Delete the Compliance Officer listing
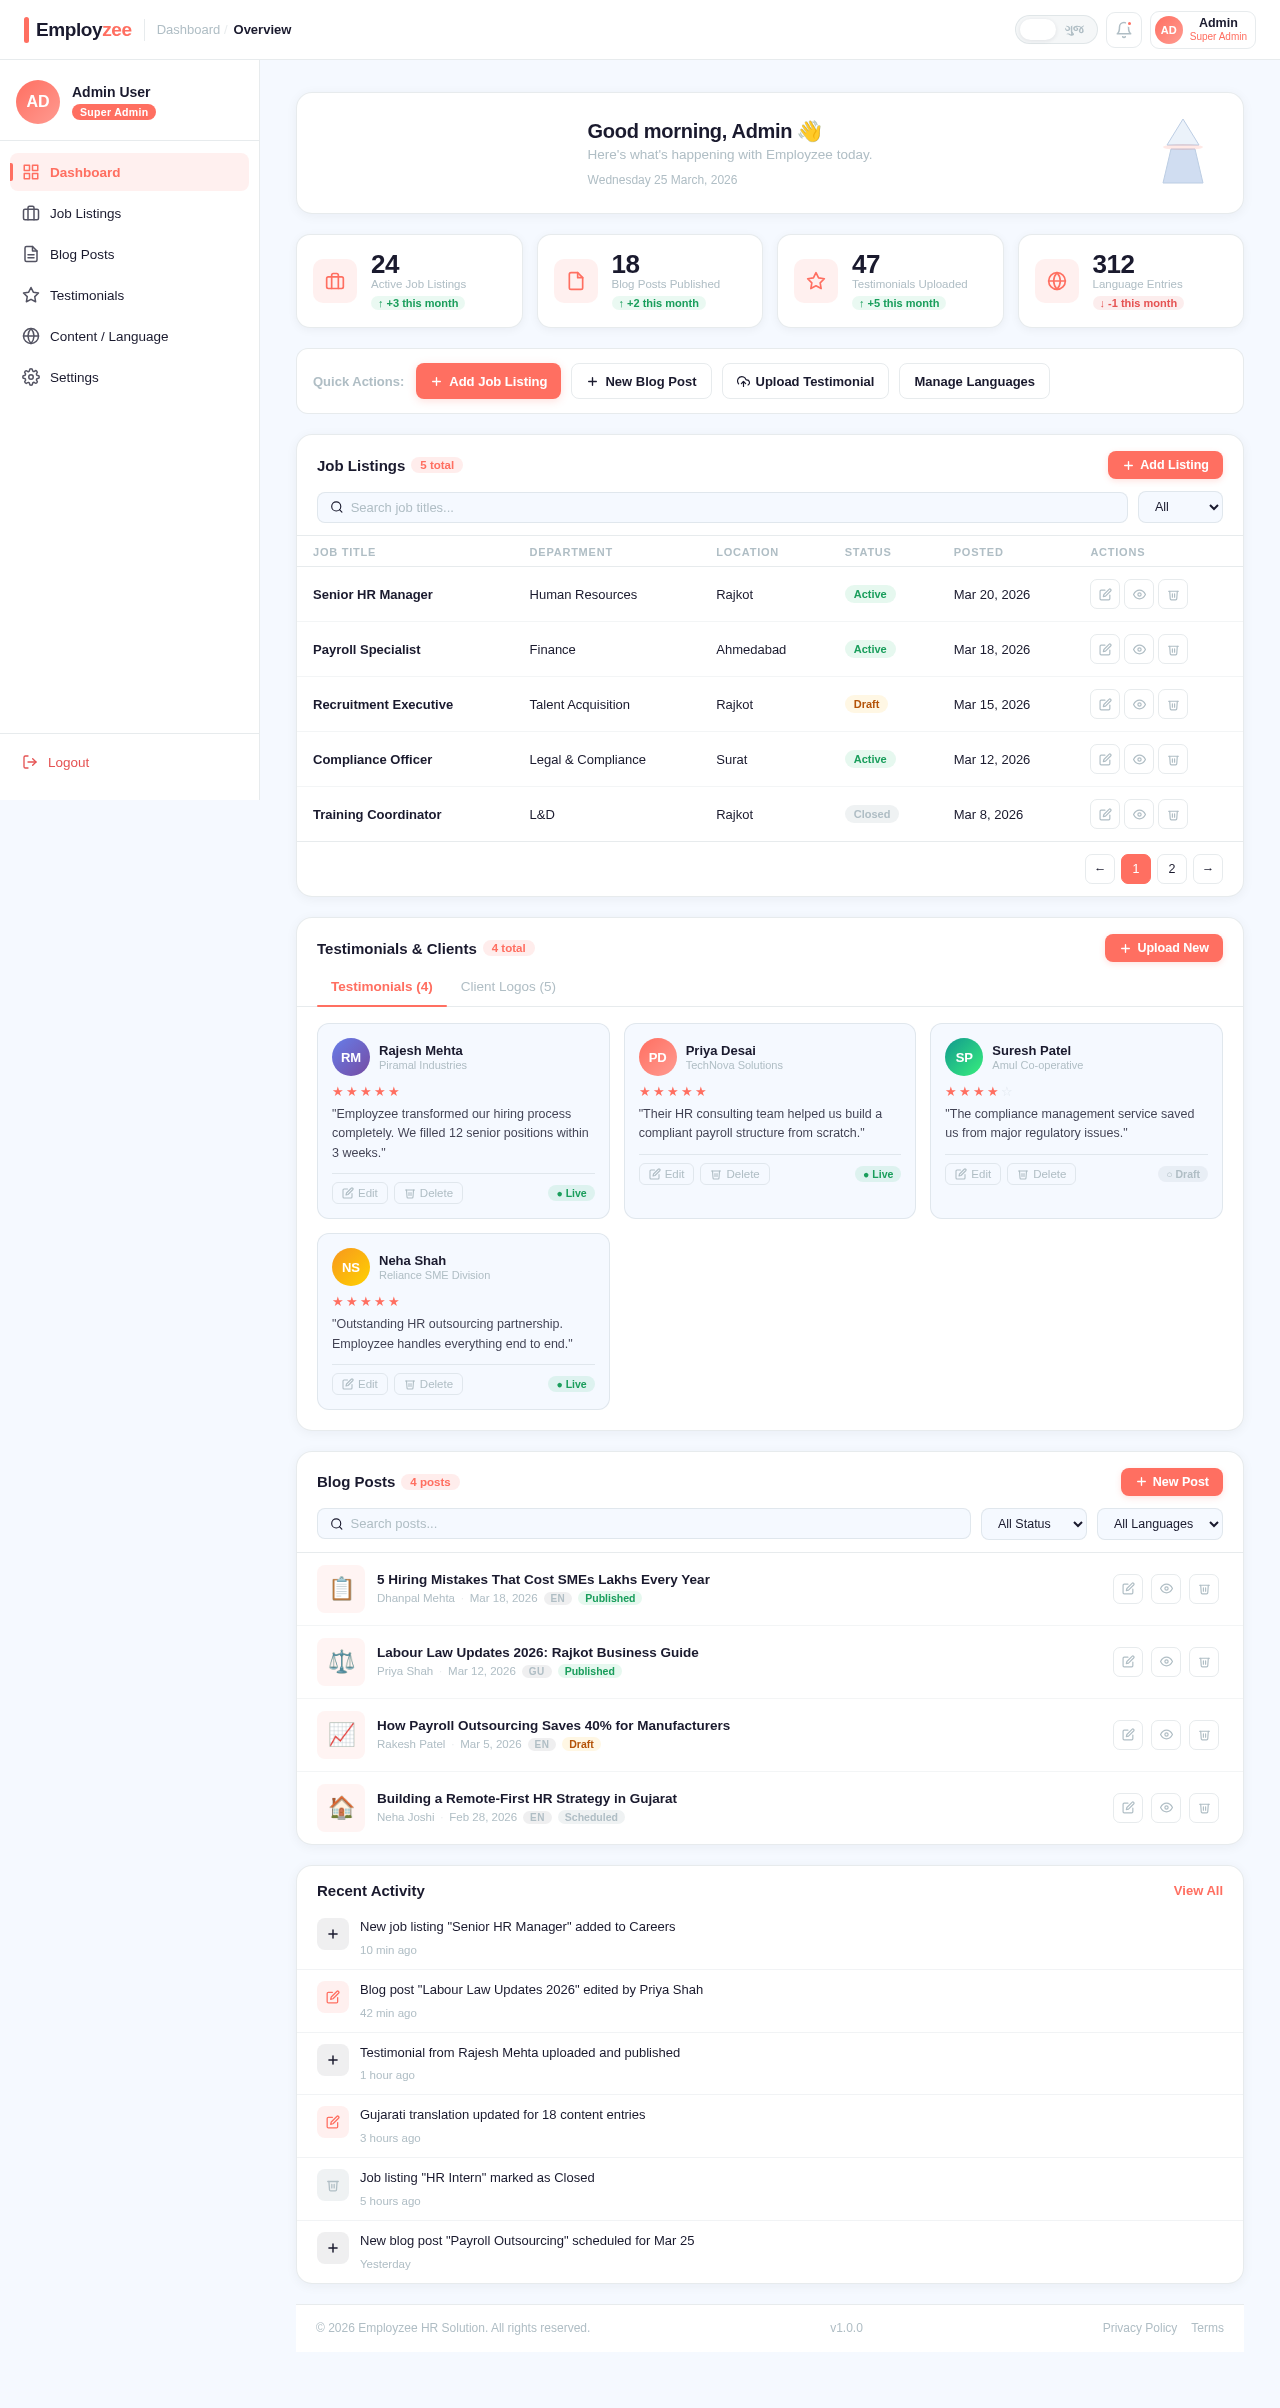This screenshot has height=2408, width=1280. 1173,759
